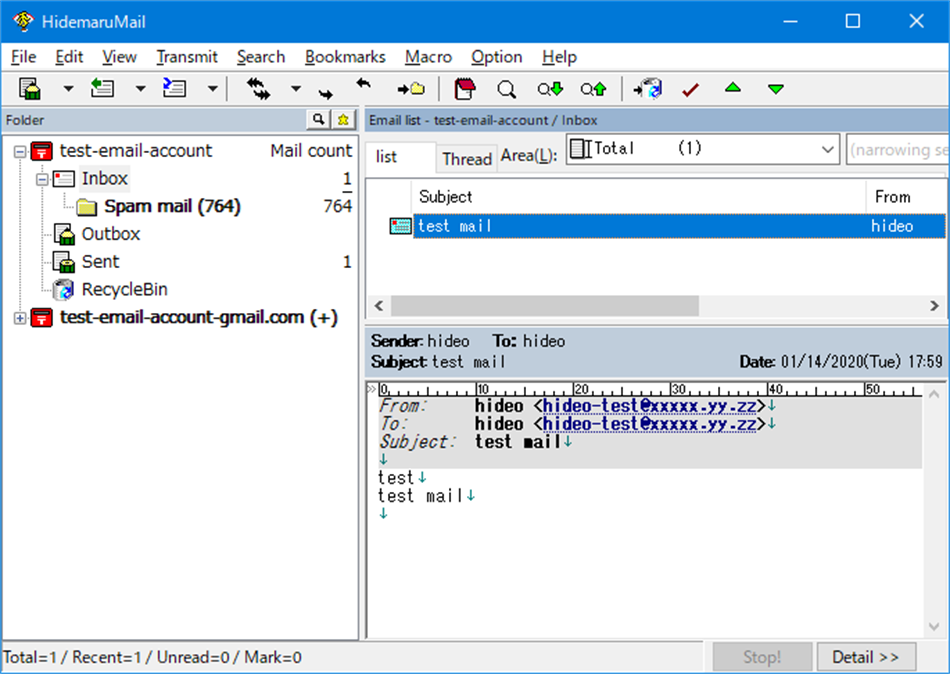Click the Folder pane header label

tap(25, 120)
